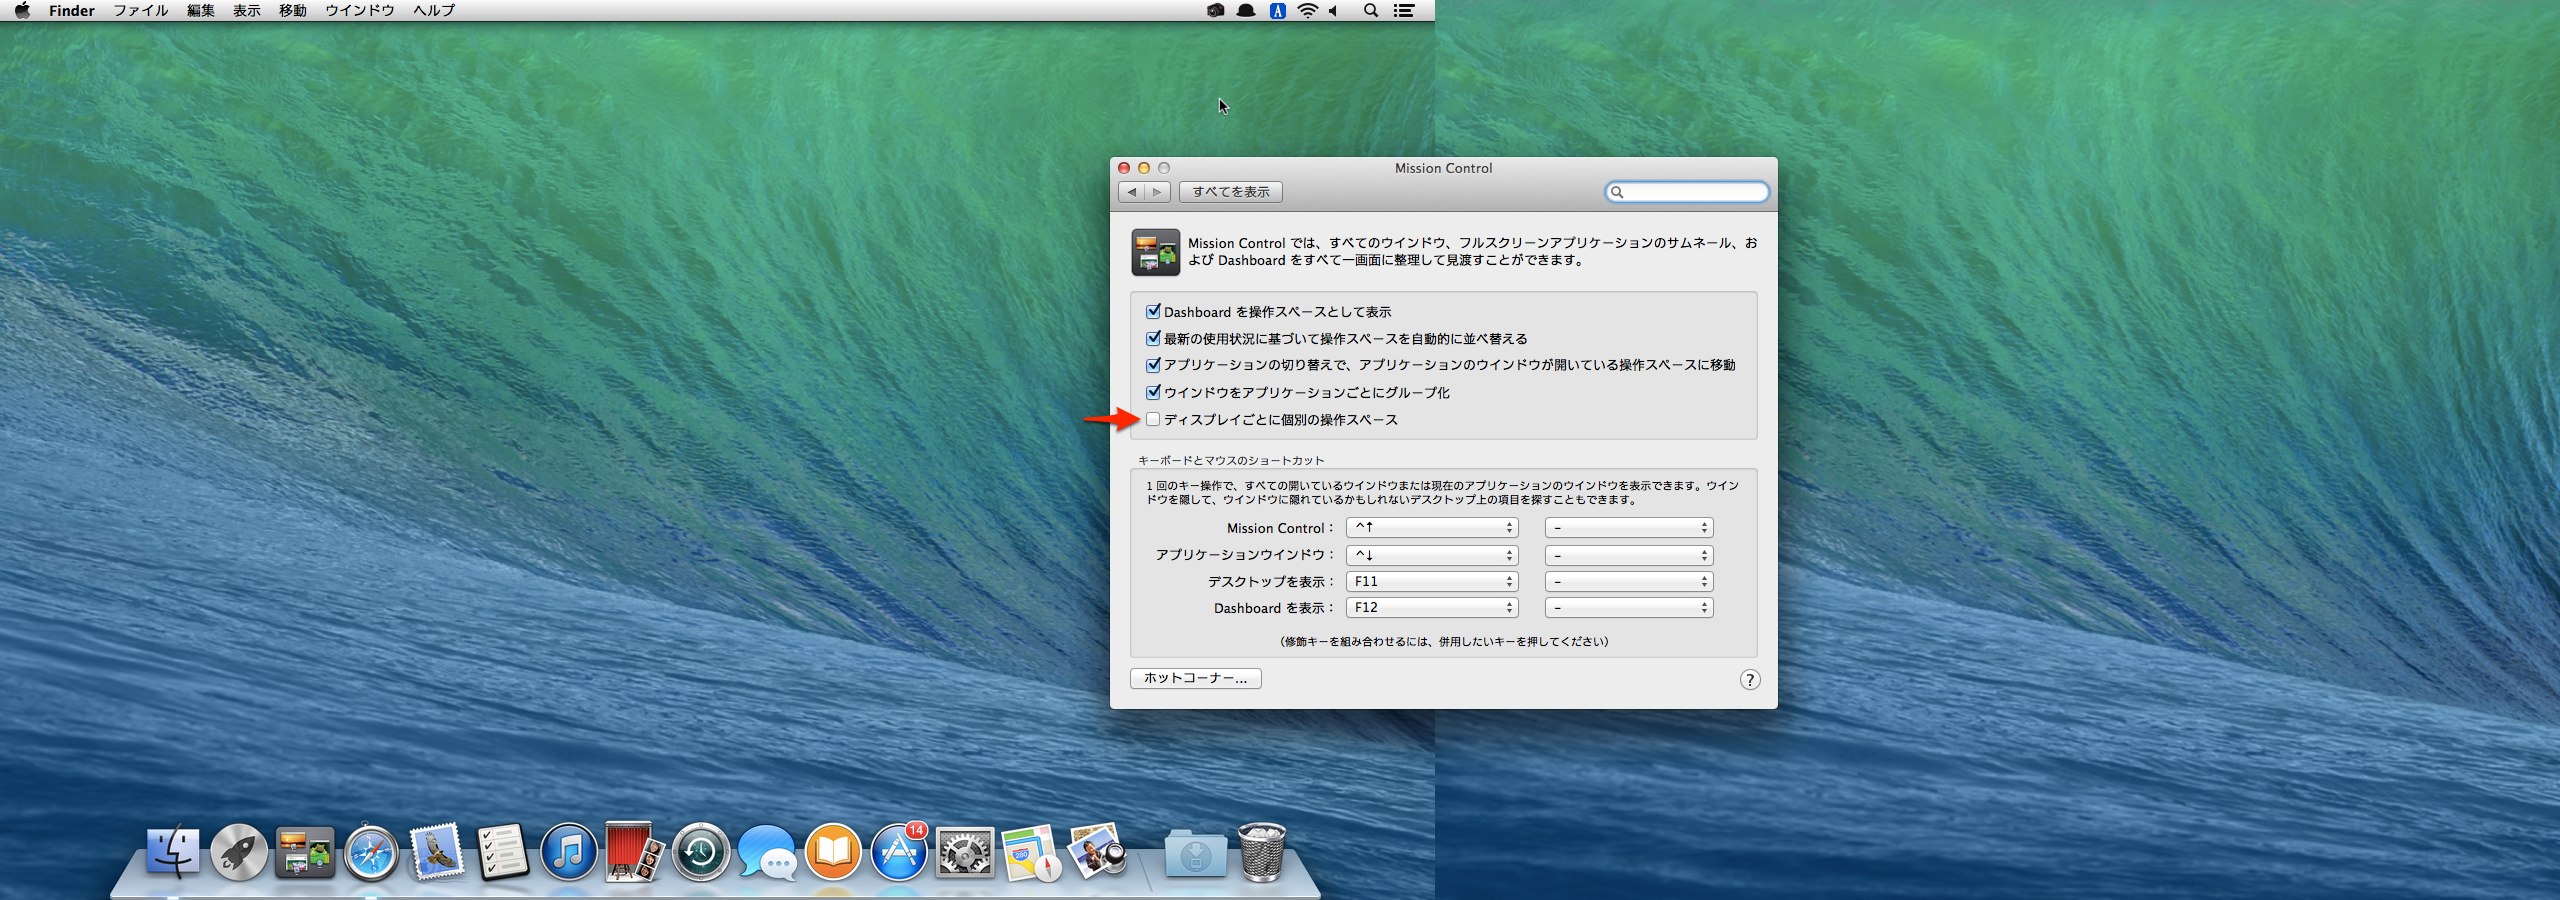Open the input source A menu
This screenshot has width=2560, height=900.
[x=1277, y=10]
